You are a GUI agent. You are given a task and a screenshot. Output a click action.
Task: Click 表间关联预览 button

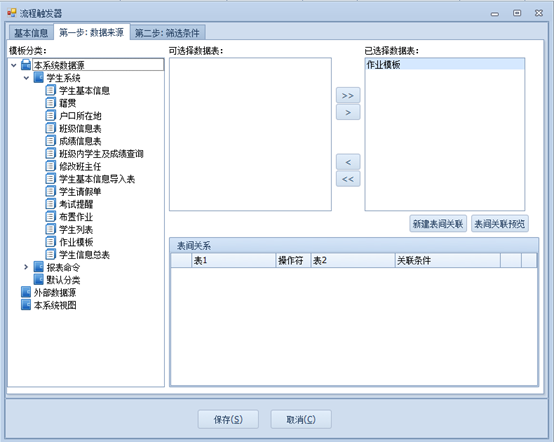click(x=500, y=224)
